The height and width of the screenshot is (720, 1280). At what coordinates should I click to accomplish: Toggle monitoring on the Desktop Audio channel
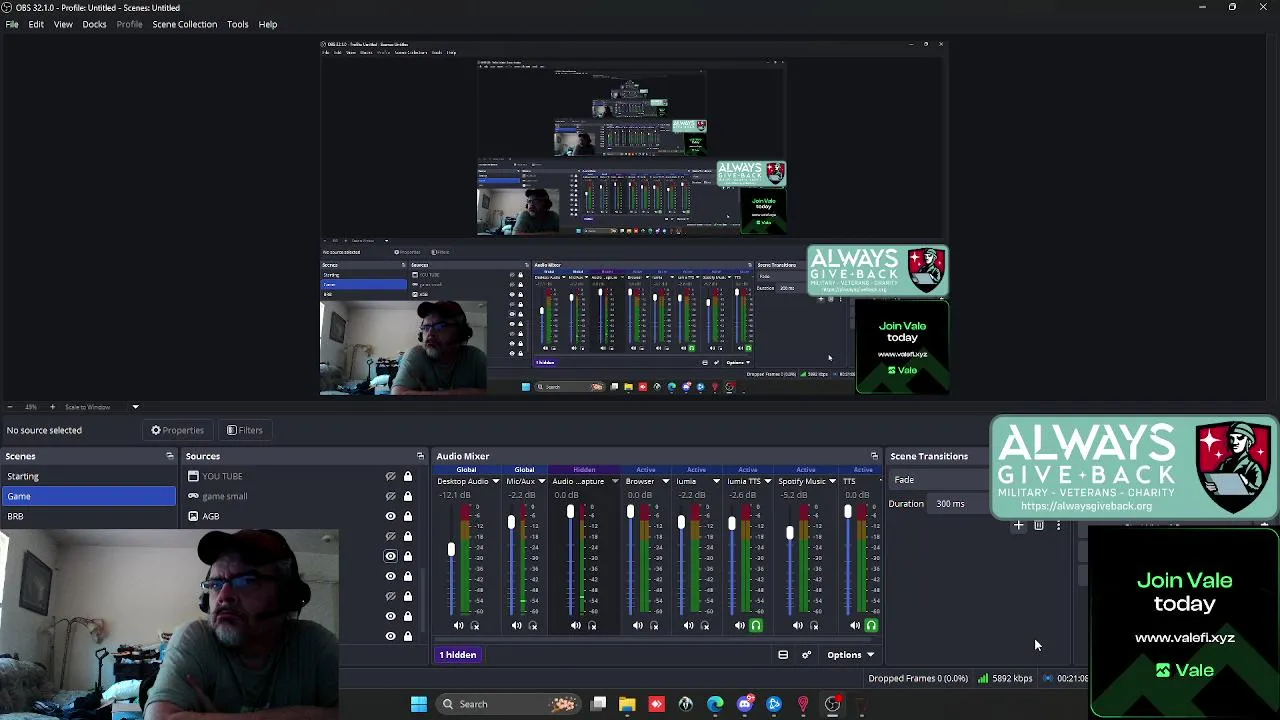click(475, 626)
